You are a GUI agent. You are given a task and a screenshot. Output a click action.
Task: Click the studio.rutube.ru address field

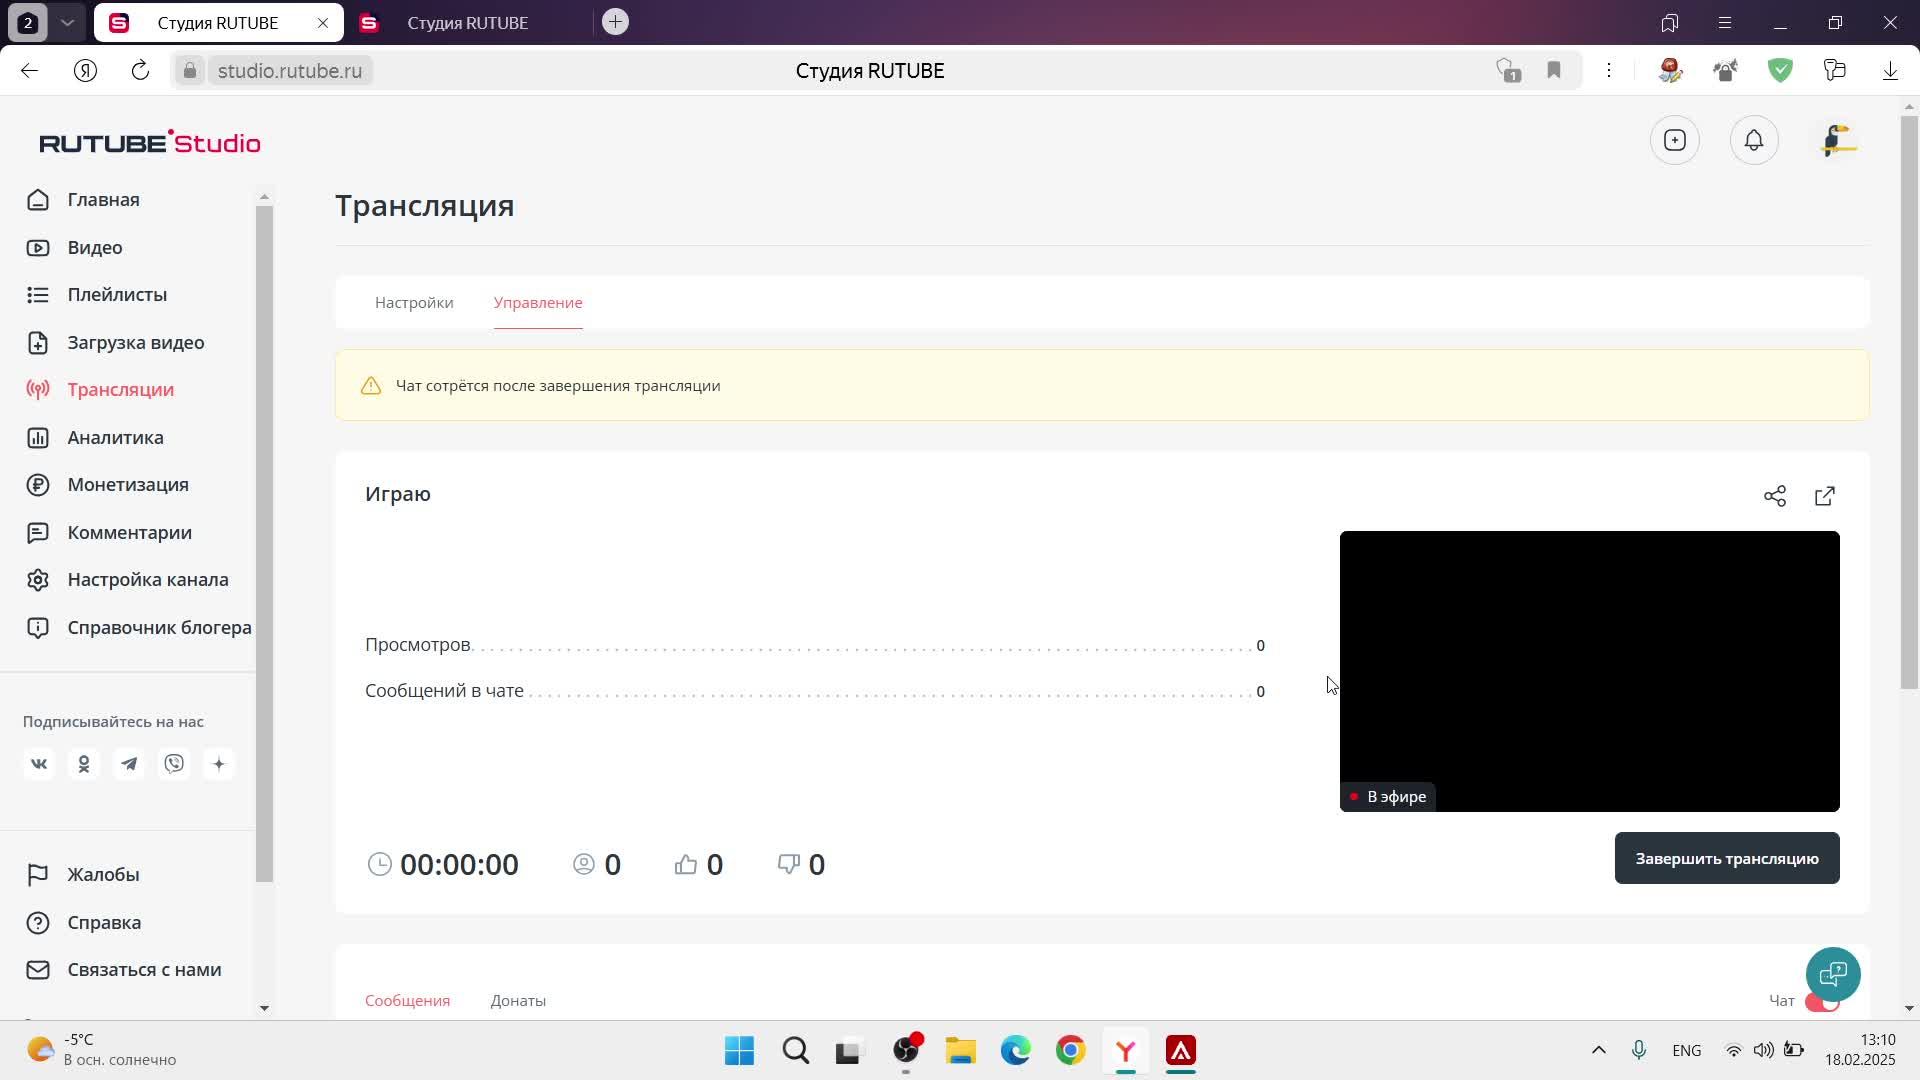point(290,71)
